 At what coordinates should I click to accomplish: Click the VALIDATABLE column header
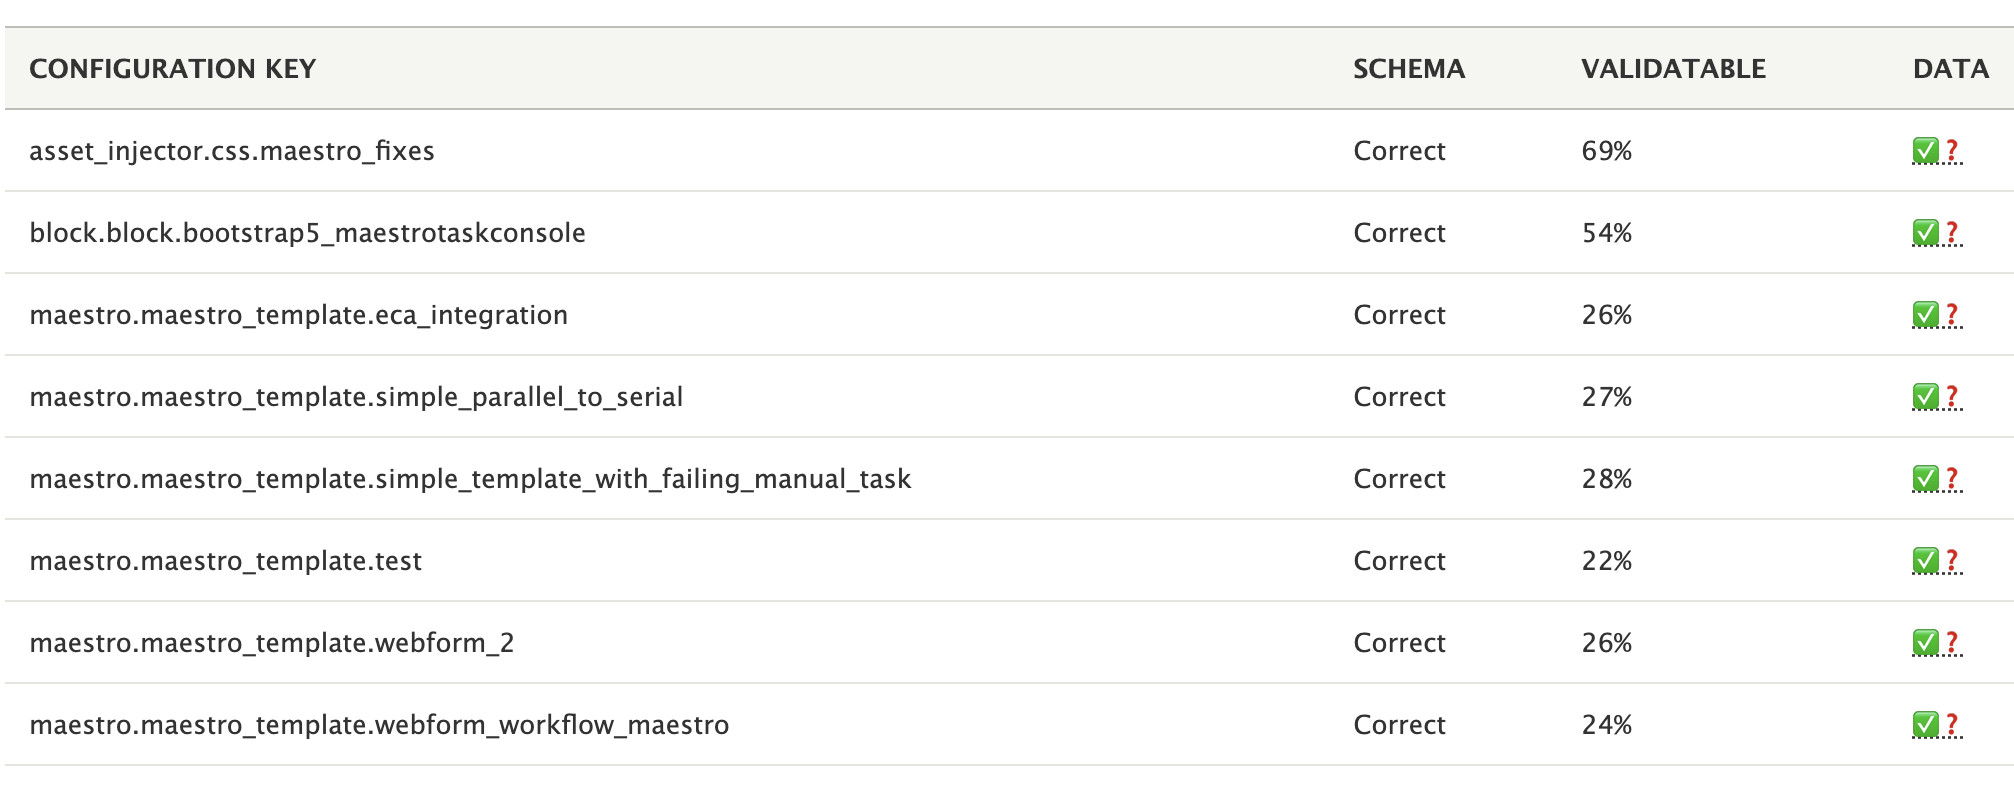[1673, 69]
